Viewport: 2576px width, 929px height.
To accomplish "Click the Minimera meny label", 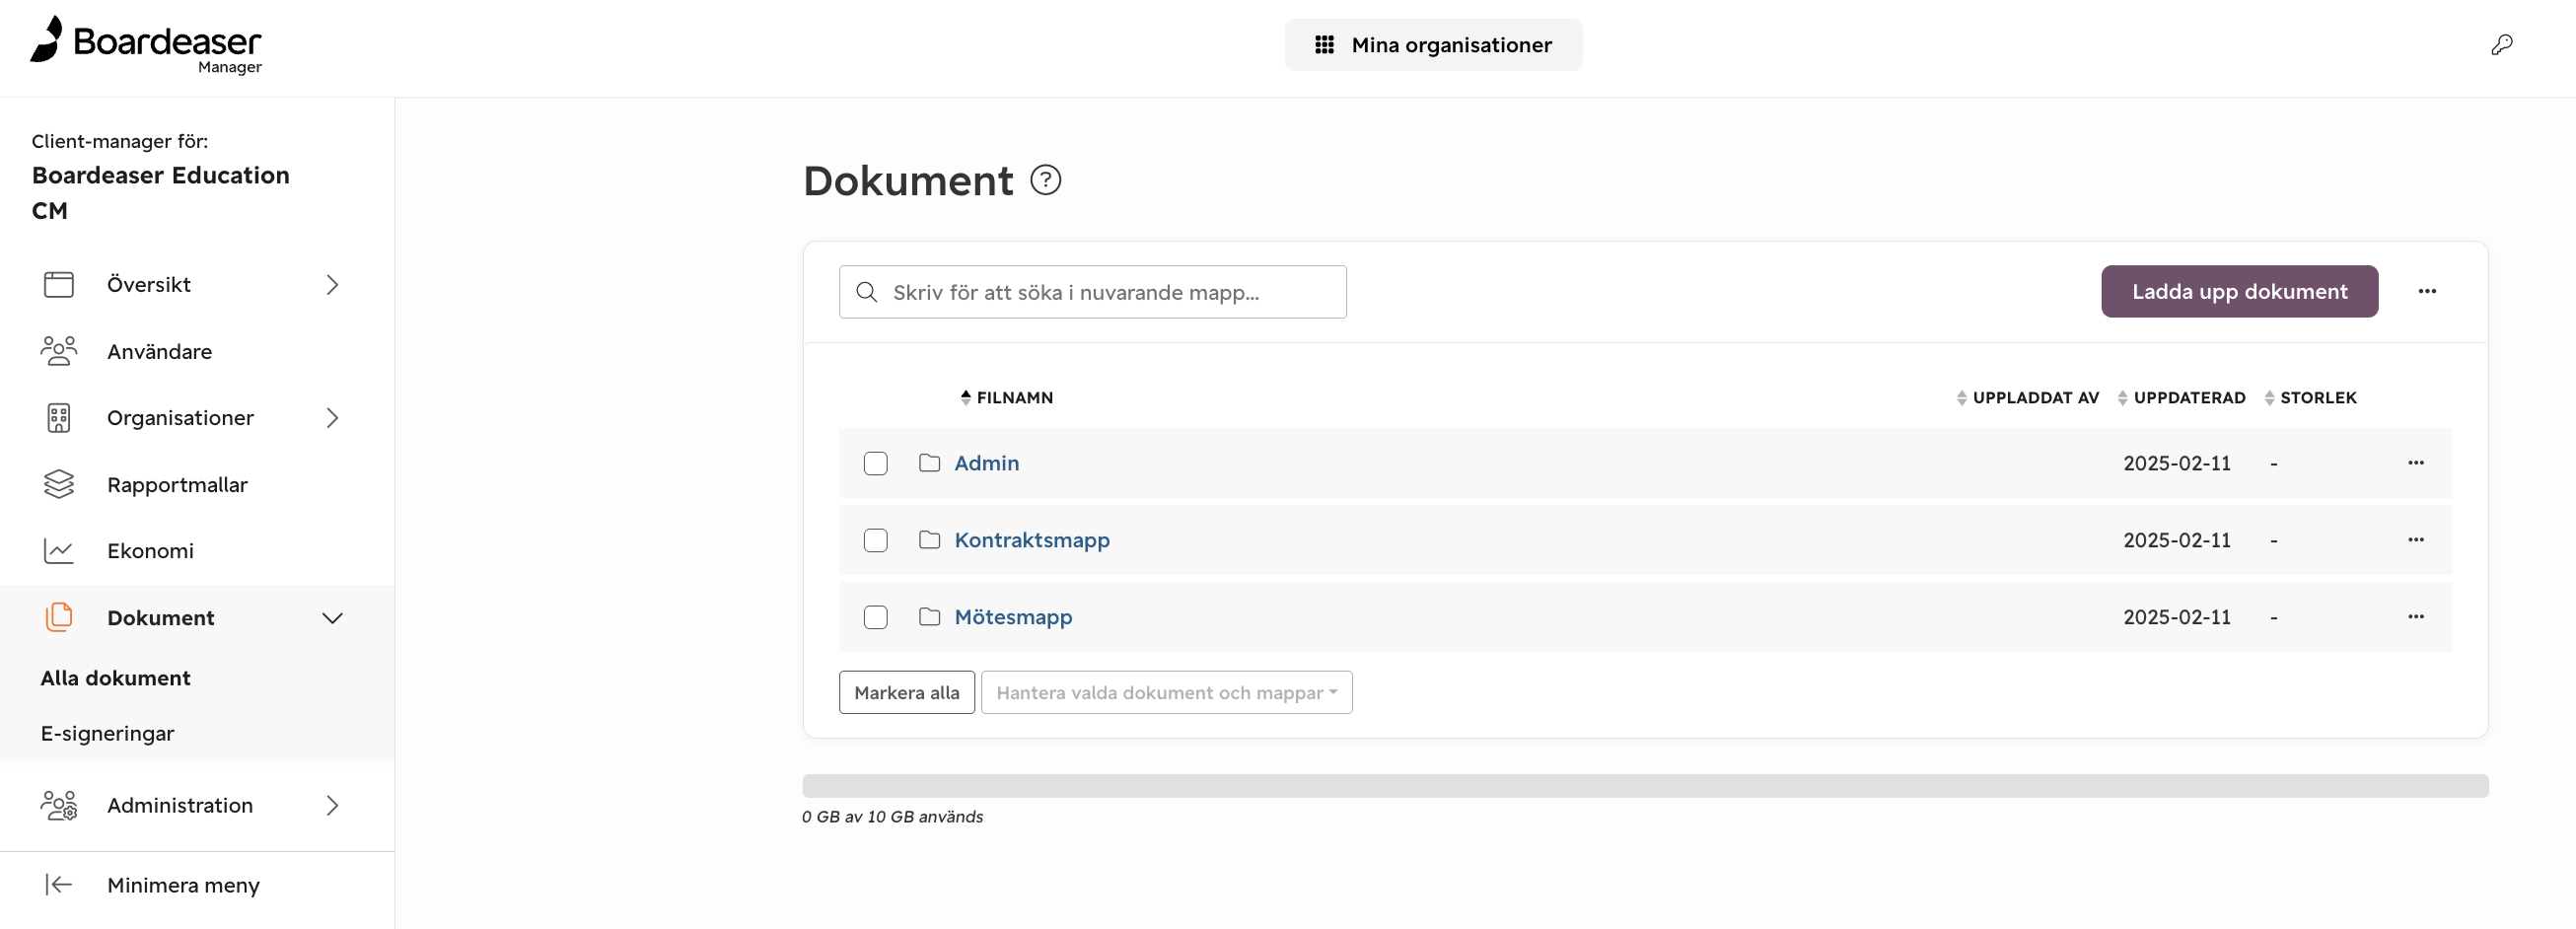I will point(183,885).
